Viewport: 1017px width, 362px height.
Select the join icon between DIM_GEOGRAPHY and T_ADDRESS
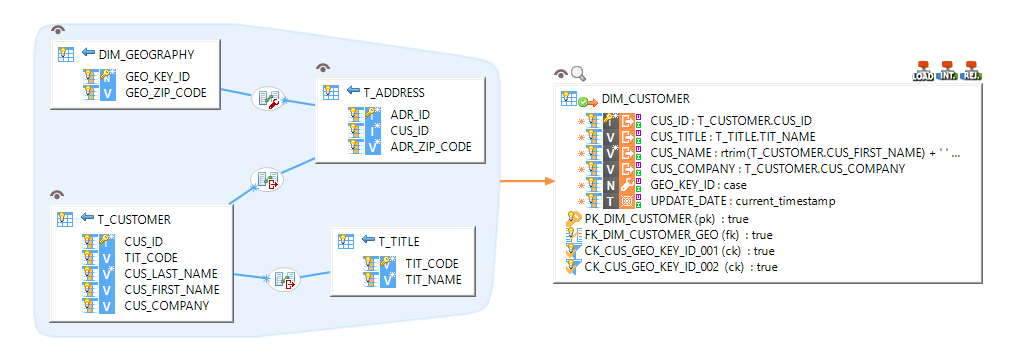[x=269, y=99]
